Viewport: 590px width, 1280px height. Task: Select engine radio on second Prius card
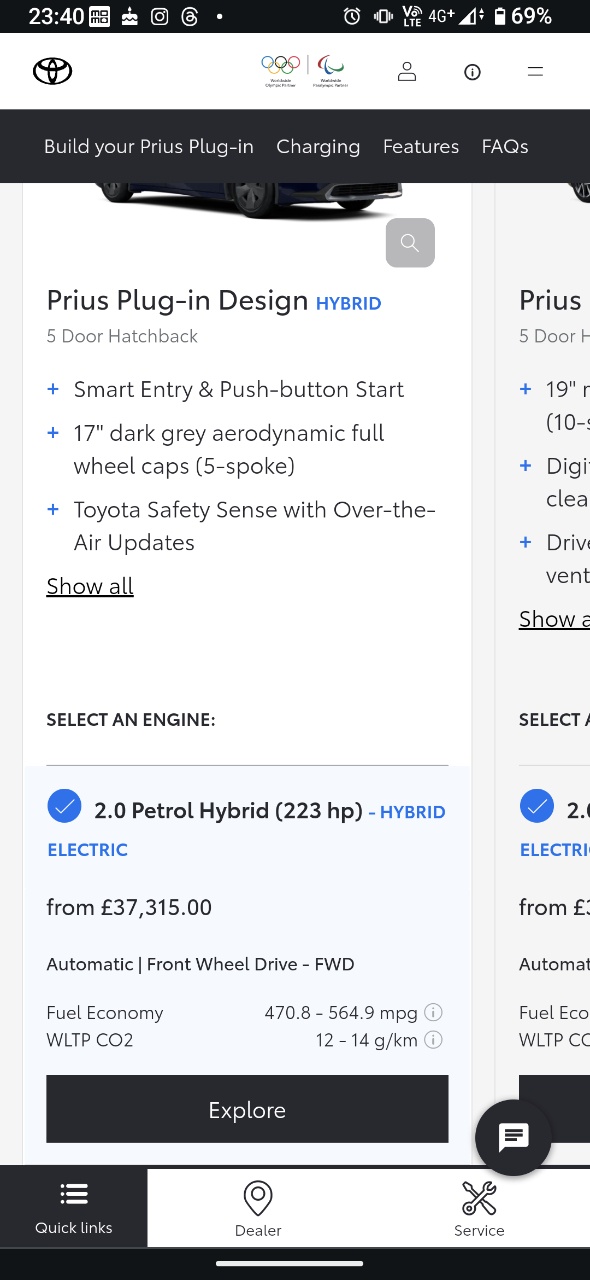click(537, 807)
